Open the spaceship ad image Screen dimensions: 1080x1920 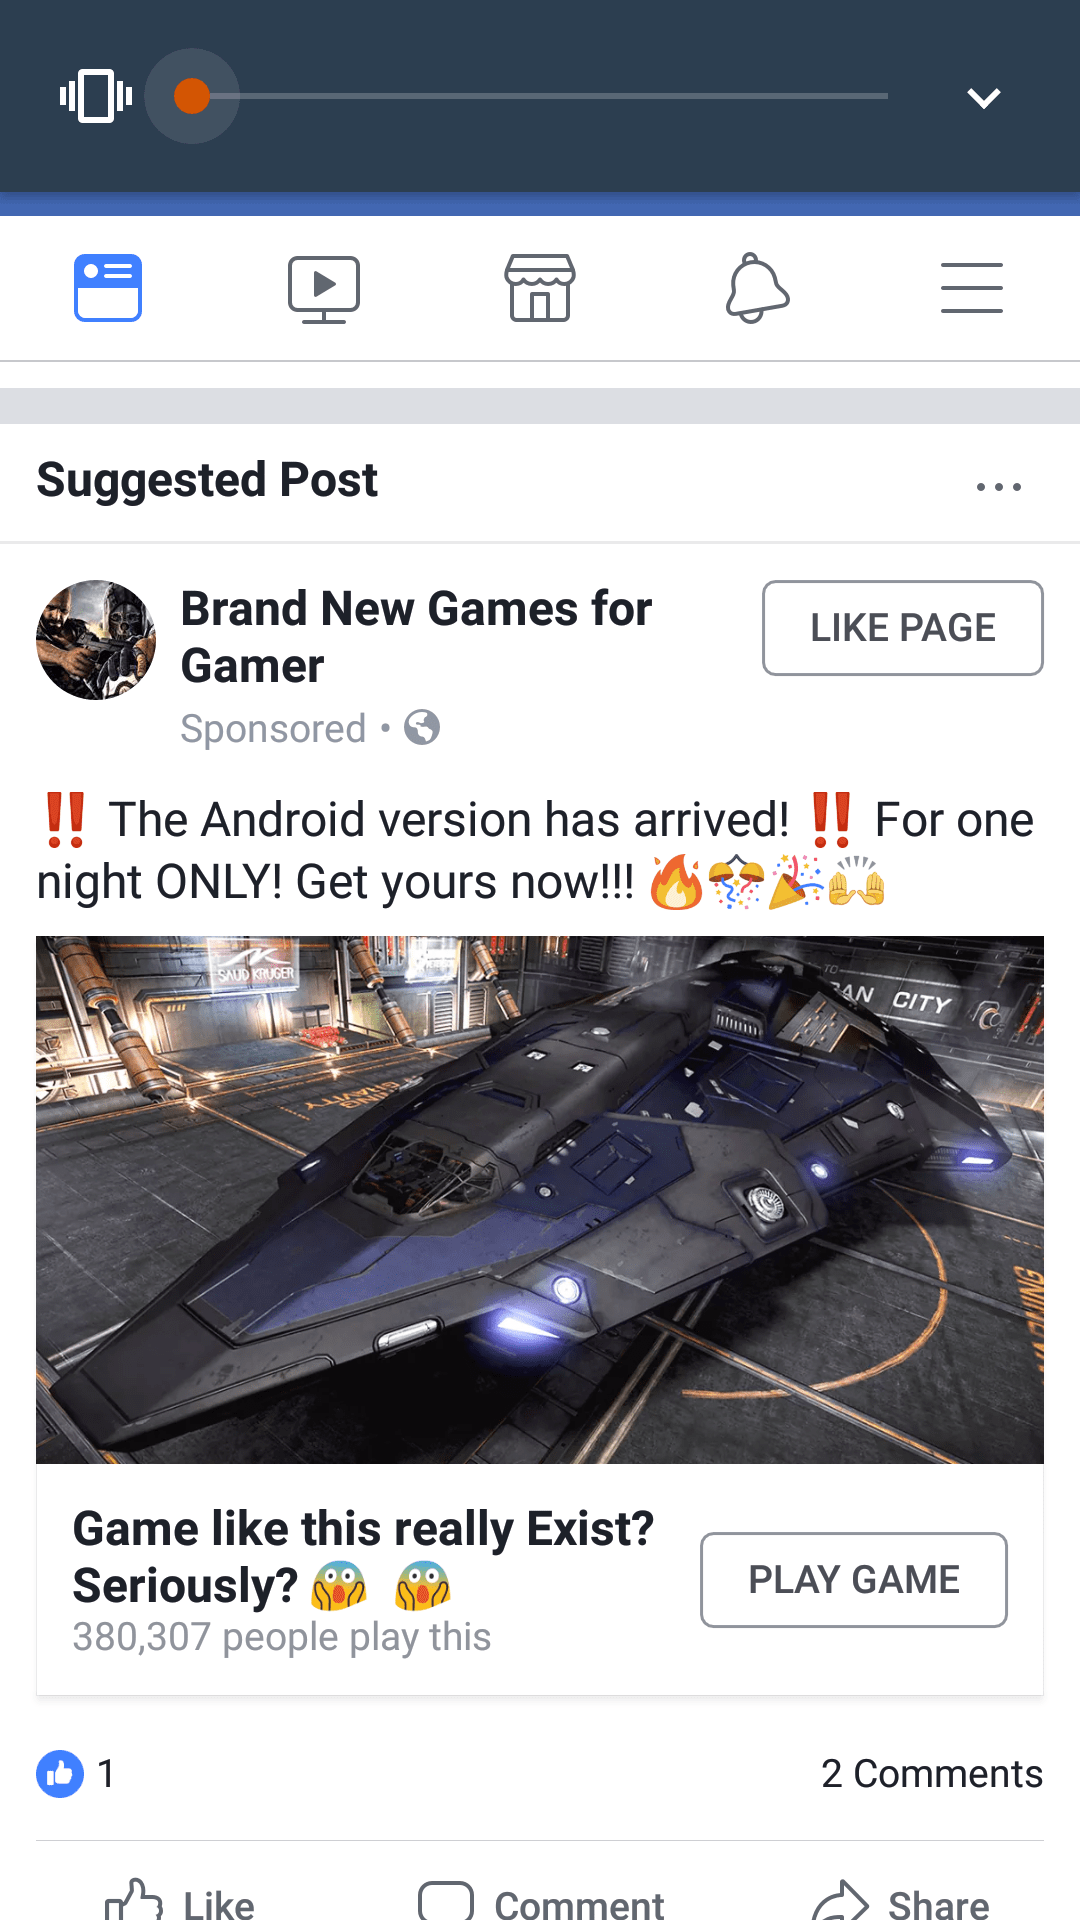pyautogui.click(x=540, y=1200)
